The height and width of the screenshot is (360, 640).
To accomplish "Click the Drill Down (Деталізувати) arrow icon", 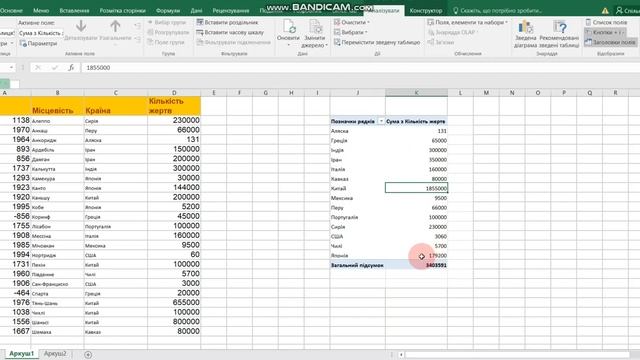I will click(x=81, y=26).
